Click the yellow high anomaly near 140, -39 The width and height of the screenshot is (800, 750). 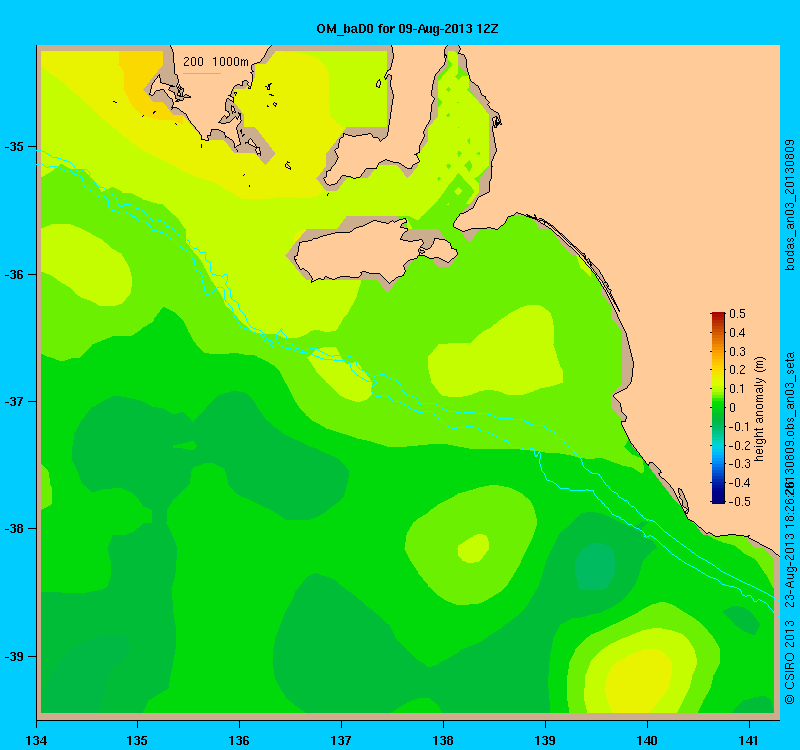[639, 681]
